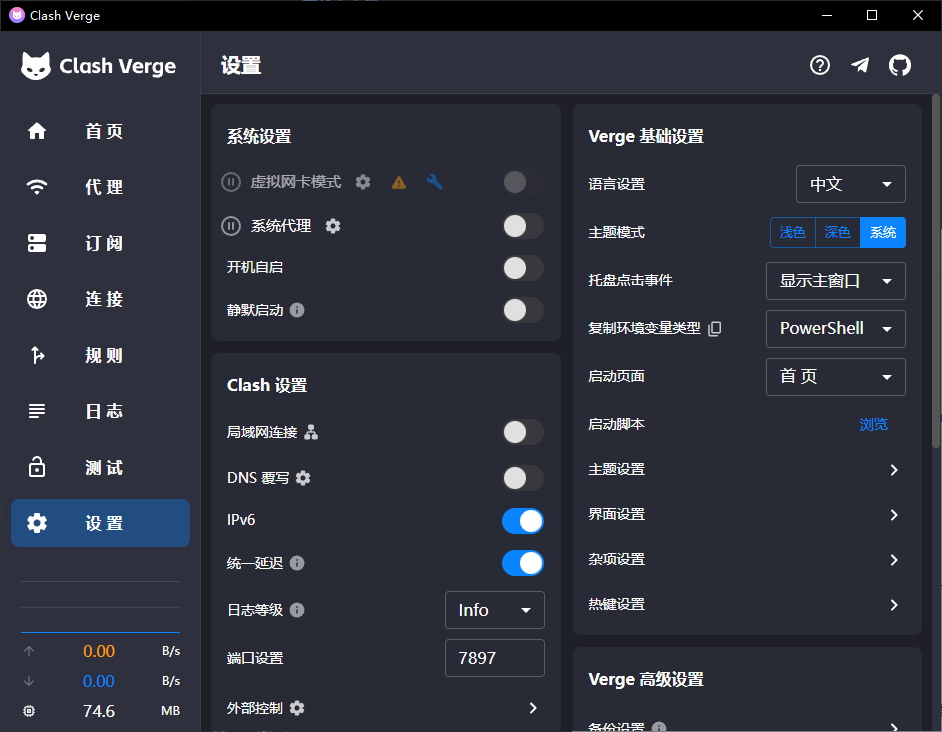Image resolution: width=942 pixels, height=732 pixels.
Task: Go to 订阅 in sidebar
Action: point(100,243)
